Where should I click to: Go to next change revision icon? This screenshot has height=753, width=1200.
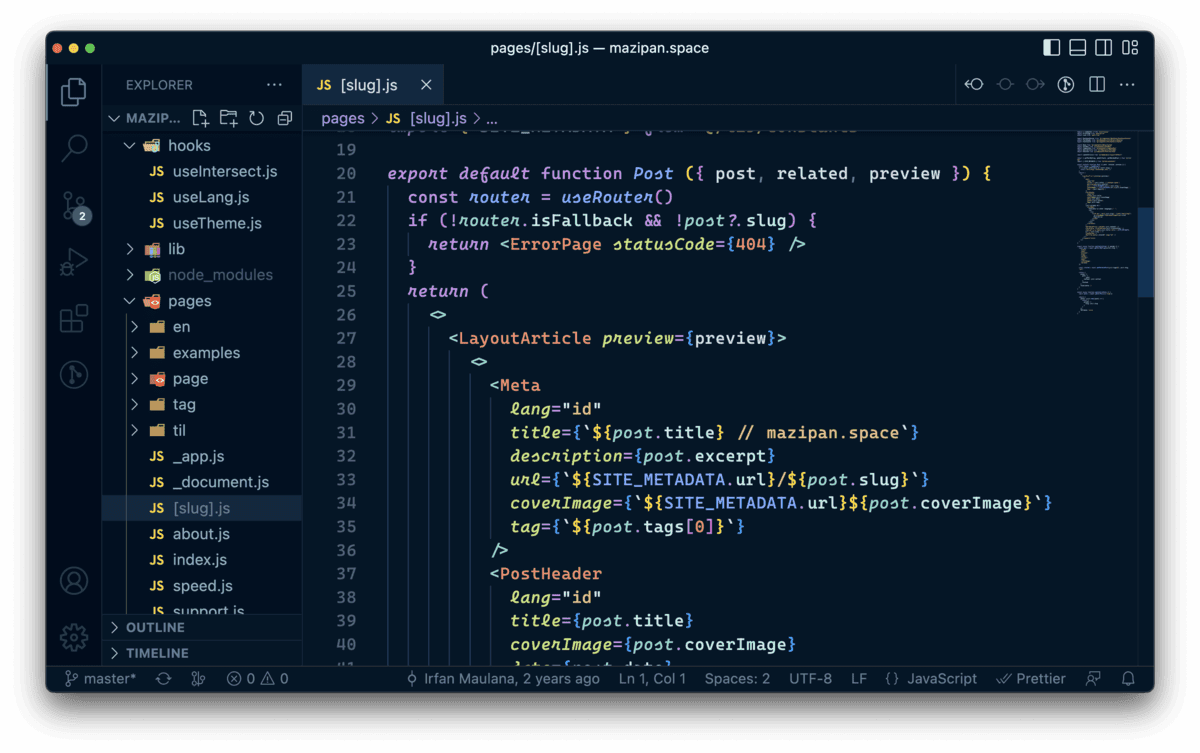[1035, 85]
